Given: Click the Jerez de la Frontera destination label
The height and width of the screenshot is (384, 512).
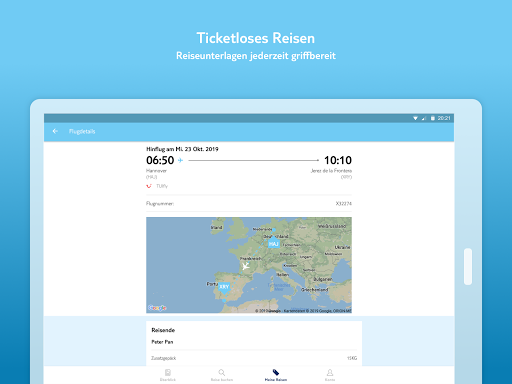Looking at the screenshot, I should point(331,171).
